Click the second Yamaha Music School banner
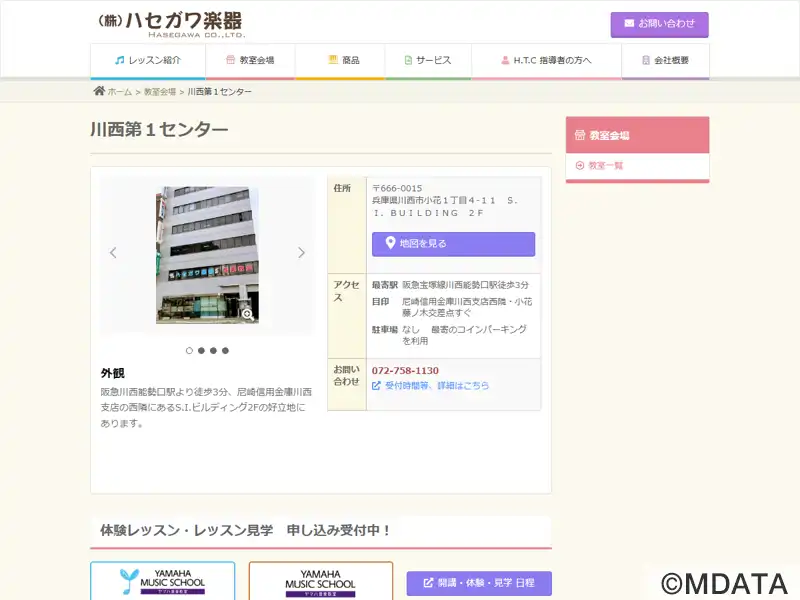The width and height of the screenshot is (800, 600). [320, 582]
